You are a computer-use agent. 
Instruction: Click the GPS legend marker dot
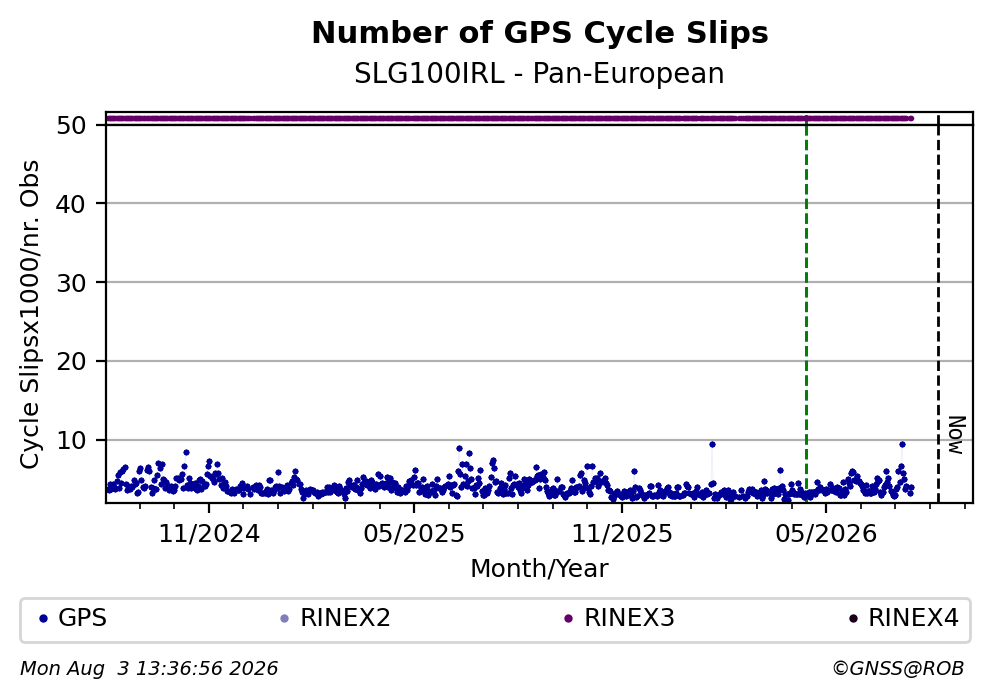click(43, 619)
